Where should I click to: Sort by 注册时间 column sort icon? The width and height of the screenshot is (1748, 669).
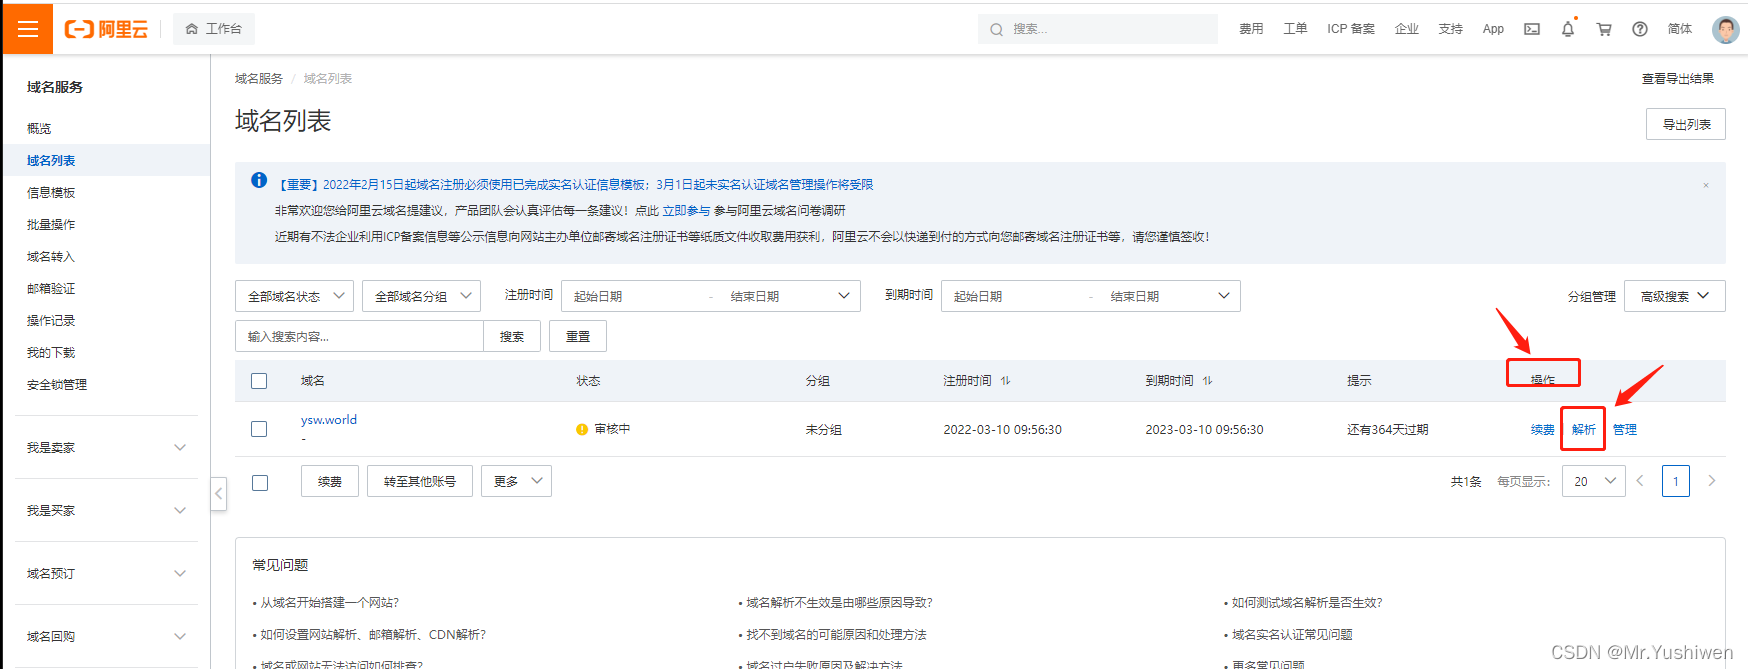(x=1006, y=381)
